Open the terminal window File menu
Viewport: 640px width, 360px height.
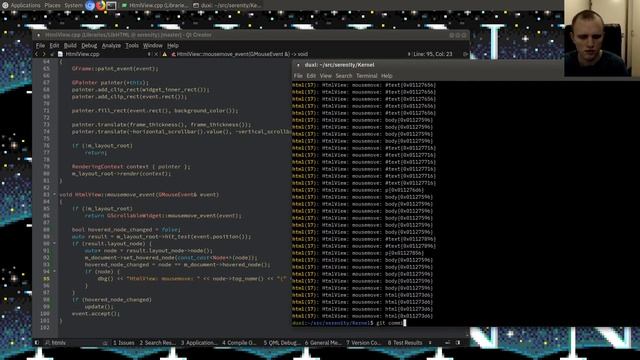[298, 76]
